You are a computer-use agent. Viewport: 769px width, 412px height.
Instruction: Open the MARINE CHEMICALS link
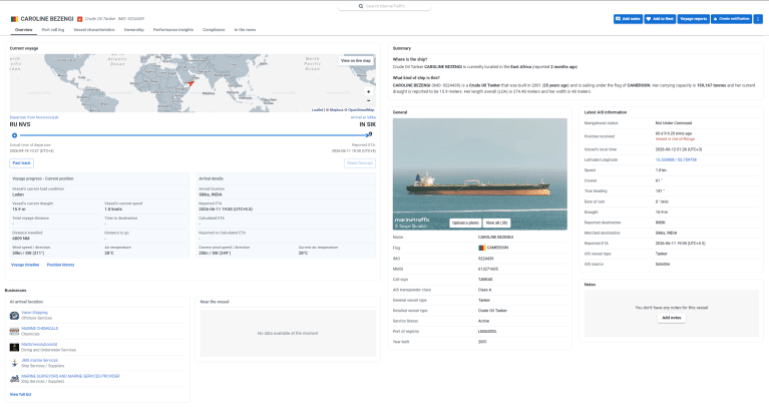(x=40, y=329)
